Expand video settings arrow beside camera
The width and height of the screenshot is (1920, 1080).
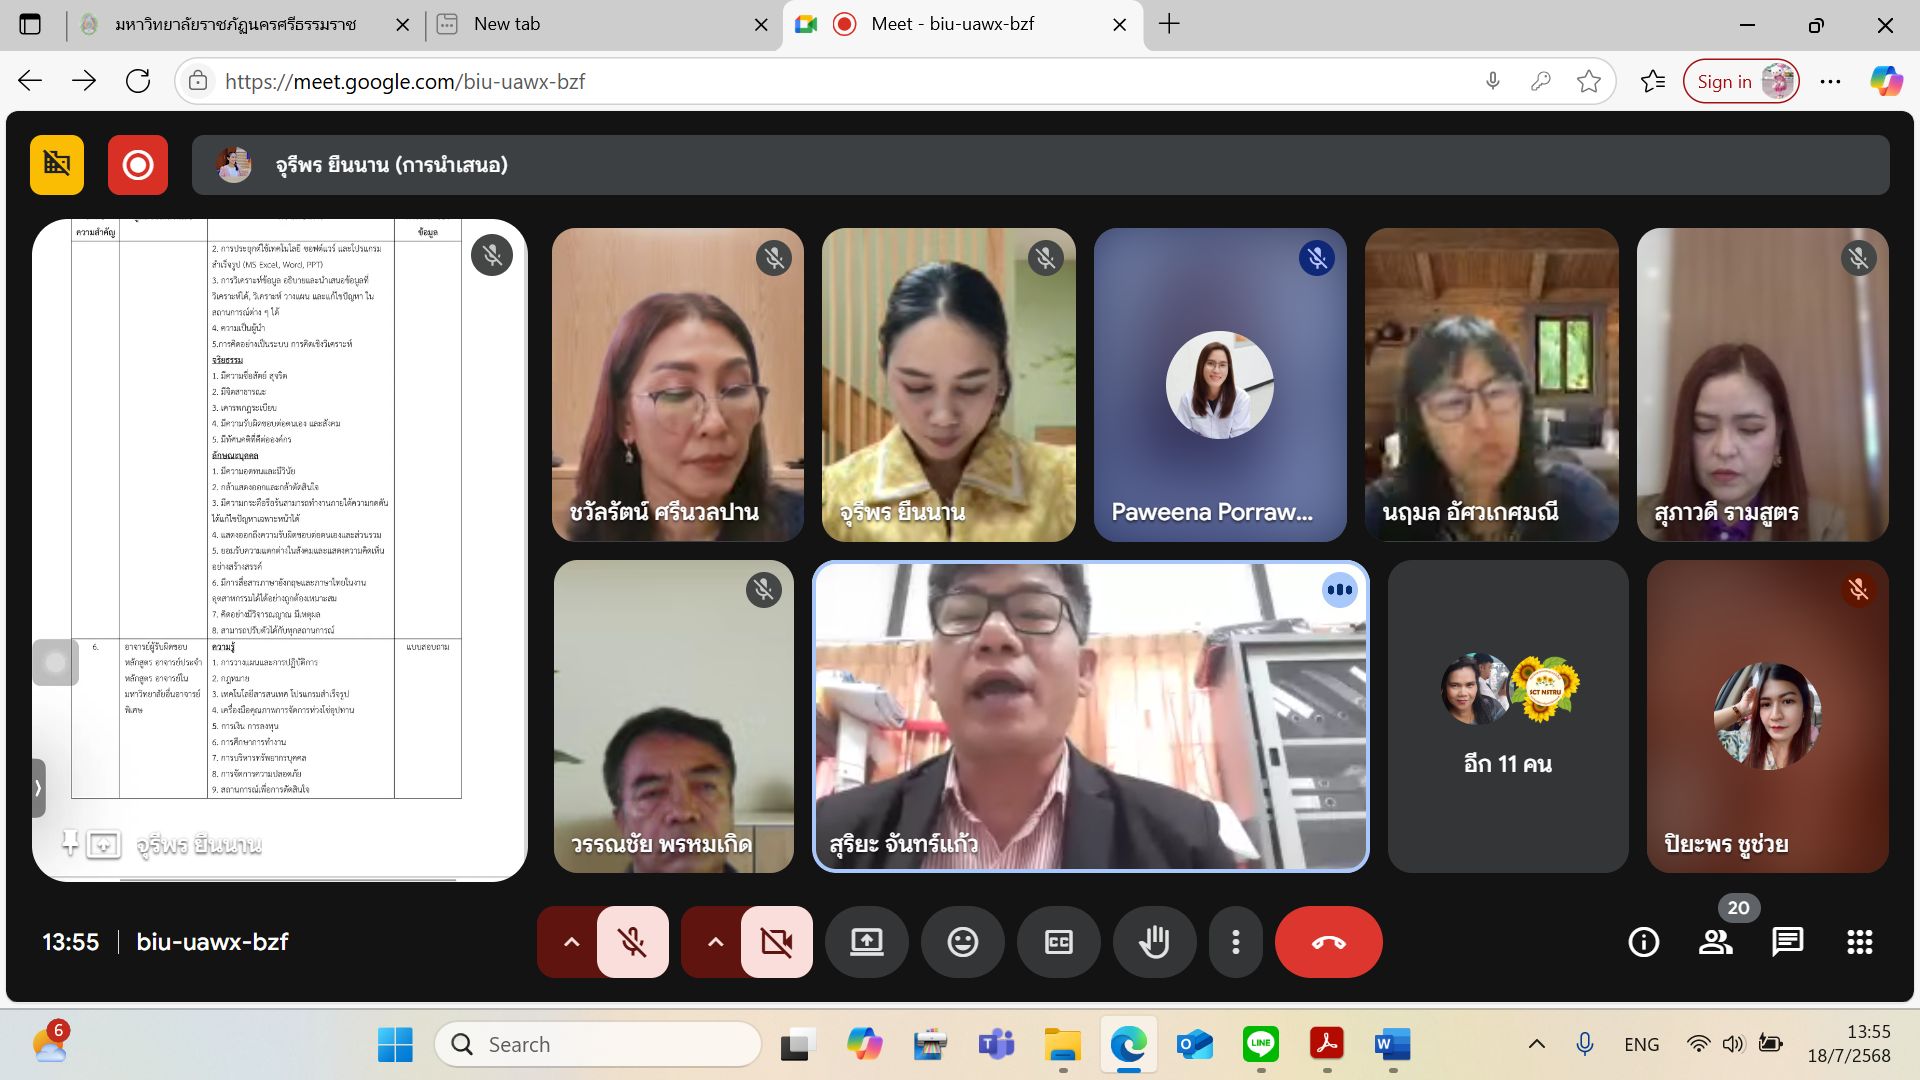[x=715, y=941]
